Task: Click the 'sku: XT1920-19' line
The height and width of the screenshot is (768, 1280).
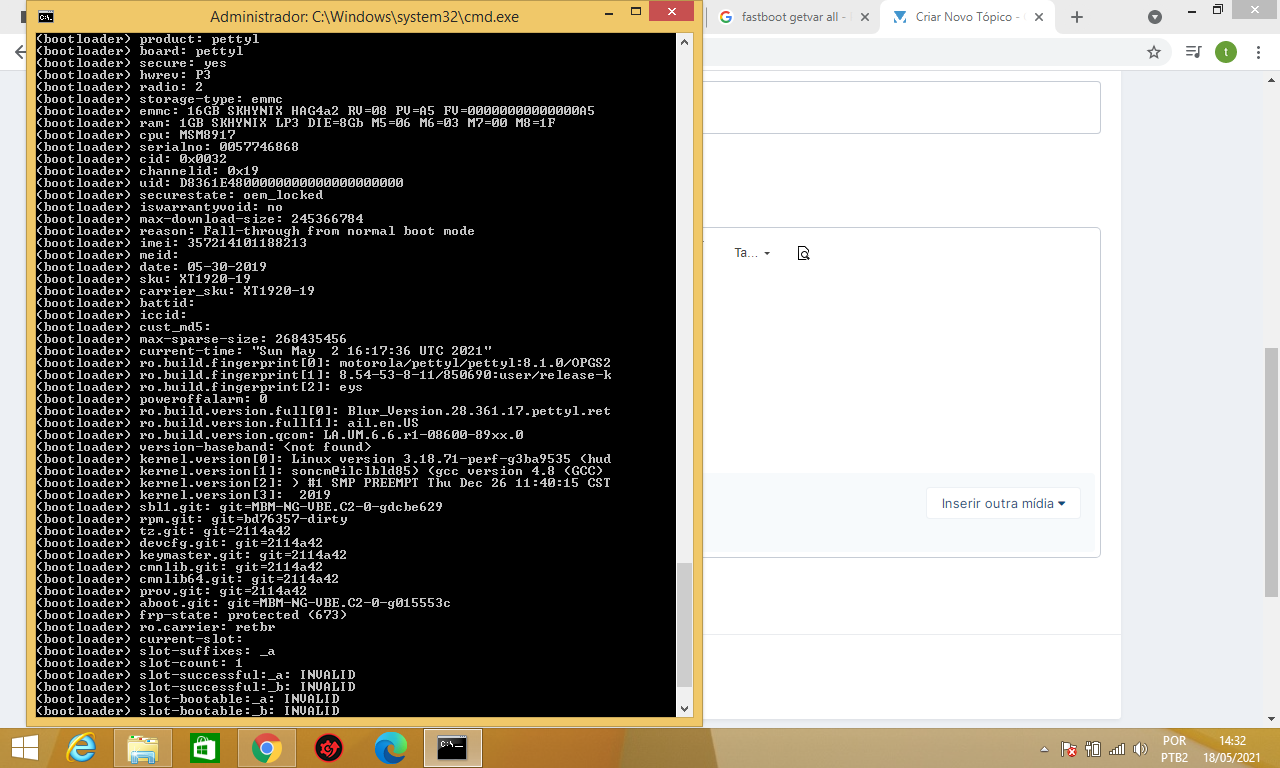Action: pos(144,279)
